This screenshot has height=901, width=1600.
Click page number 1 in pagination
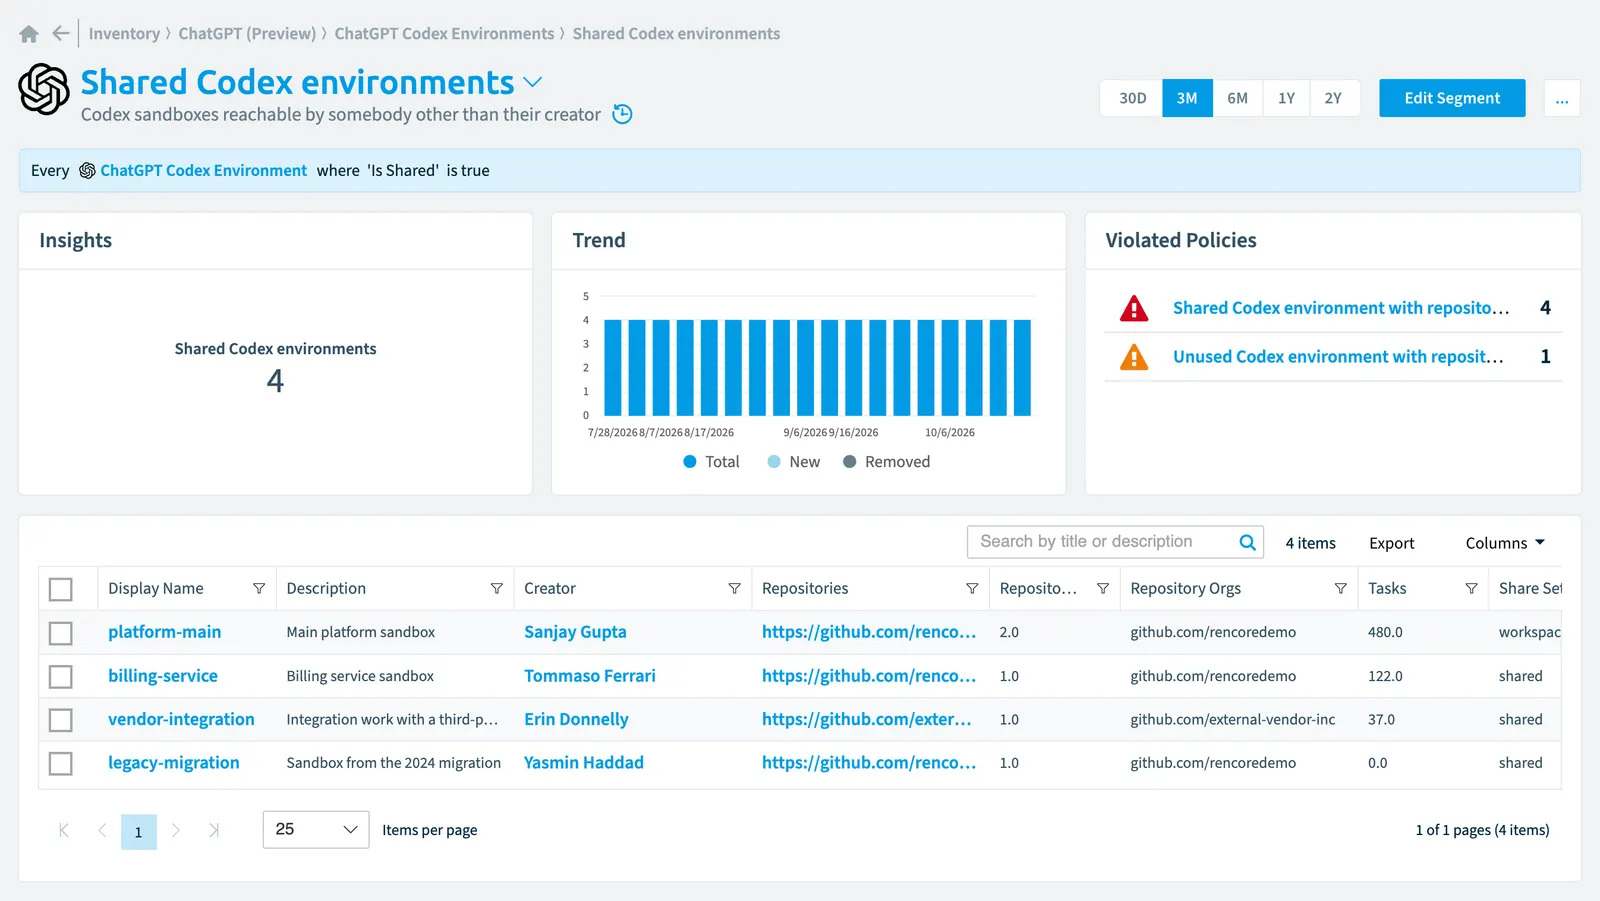[x=139, y=832]
